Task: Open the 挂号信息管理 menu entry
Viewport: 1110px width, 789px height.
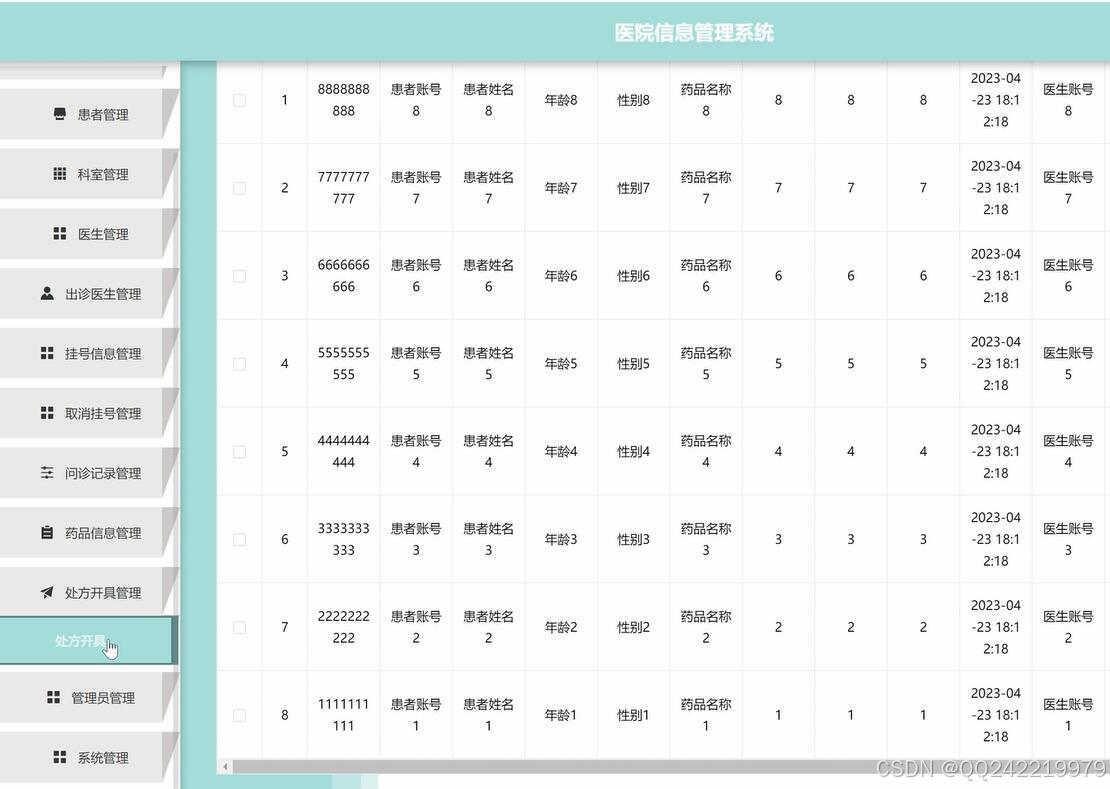Action: [88, 354]
